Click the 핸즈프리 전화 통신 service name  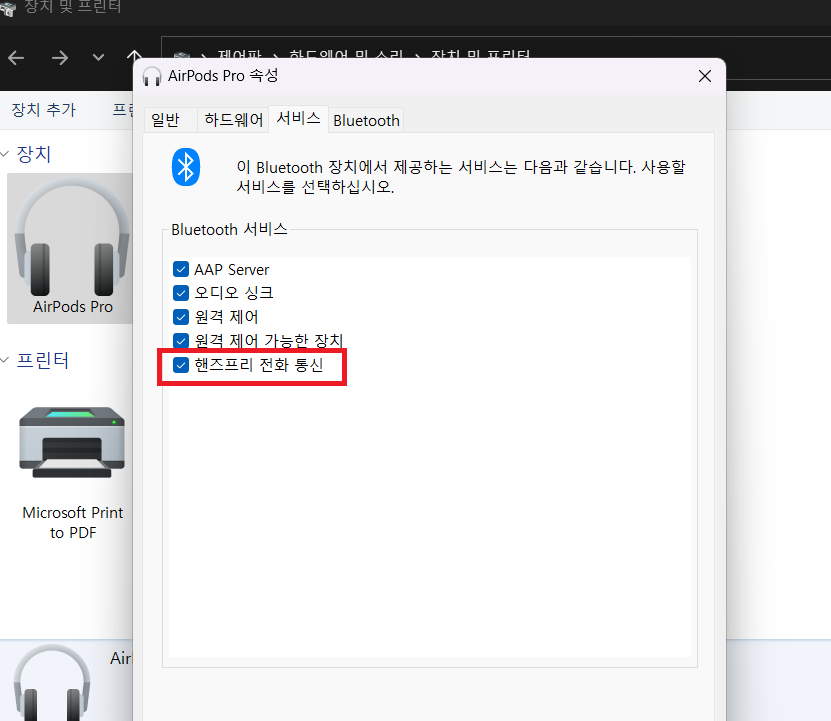259,365
